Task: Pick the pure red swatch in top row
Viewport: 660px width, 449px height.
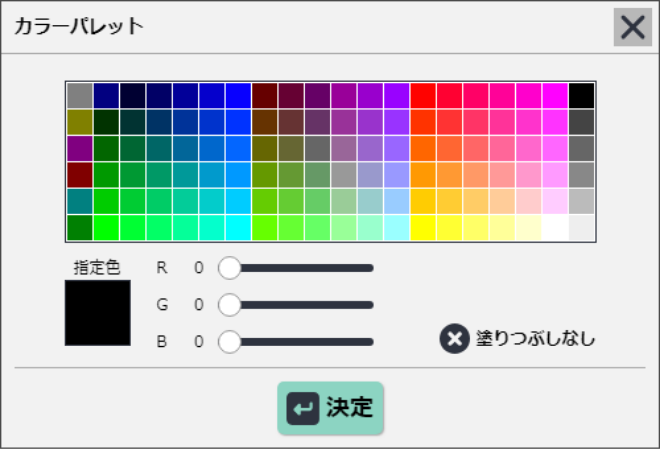Action: tap(423, 96)
